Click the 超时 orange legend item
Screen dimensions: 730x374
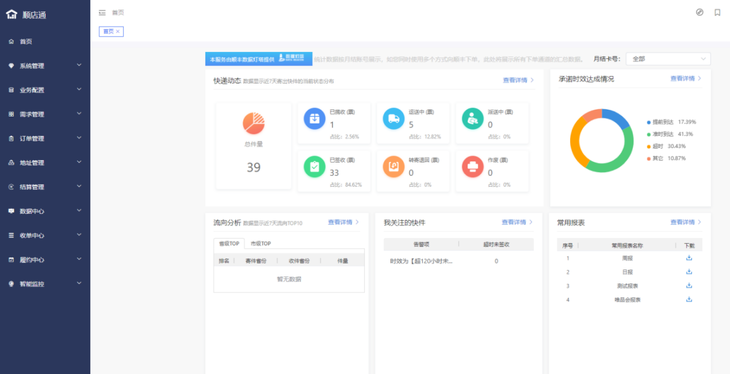666,146
